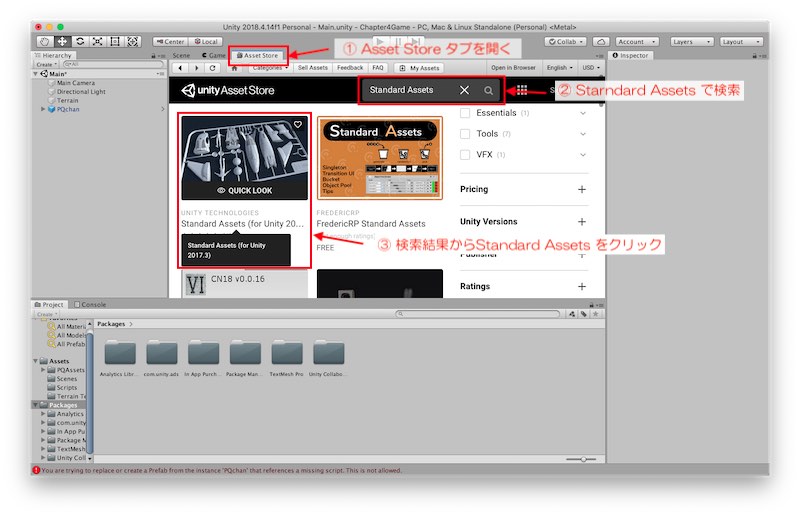
Task: Expand the Pricing filter
Action: 582,189
